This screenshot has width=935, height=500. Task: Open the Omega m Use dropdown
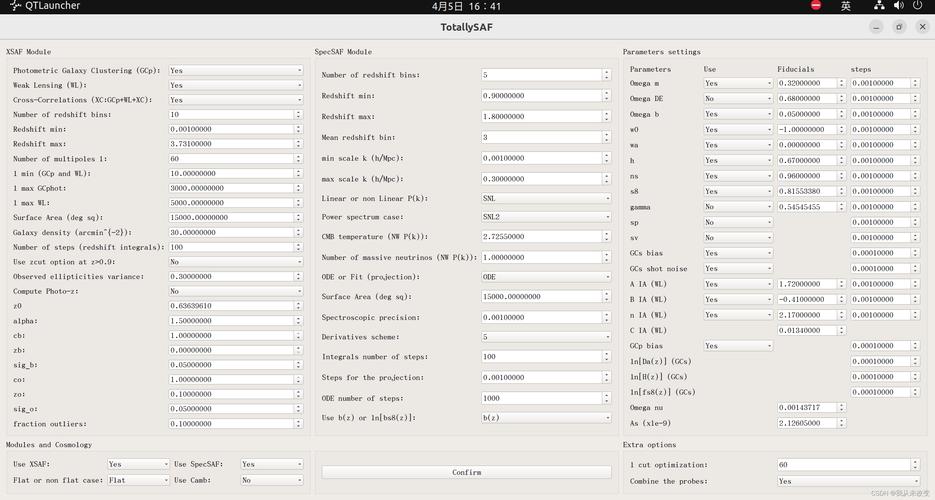(738, 83)
